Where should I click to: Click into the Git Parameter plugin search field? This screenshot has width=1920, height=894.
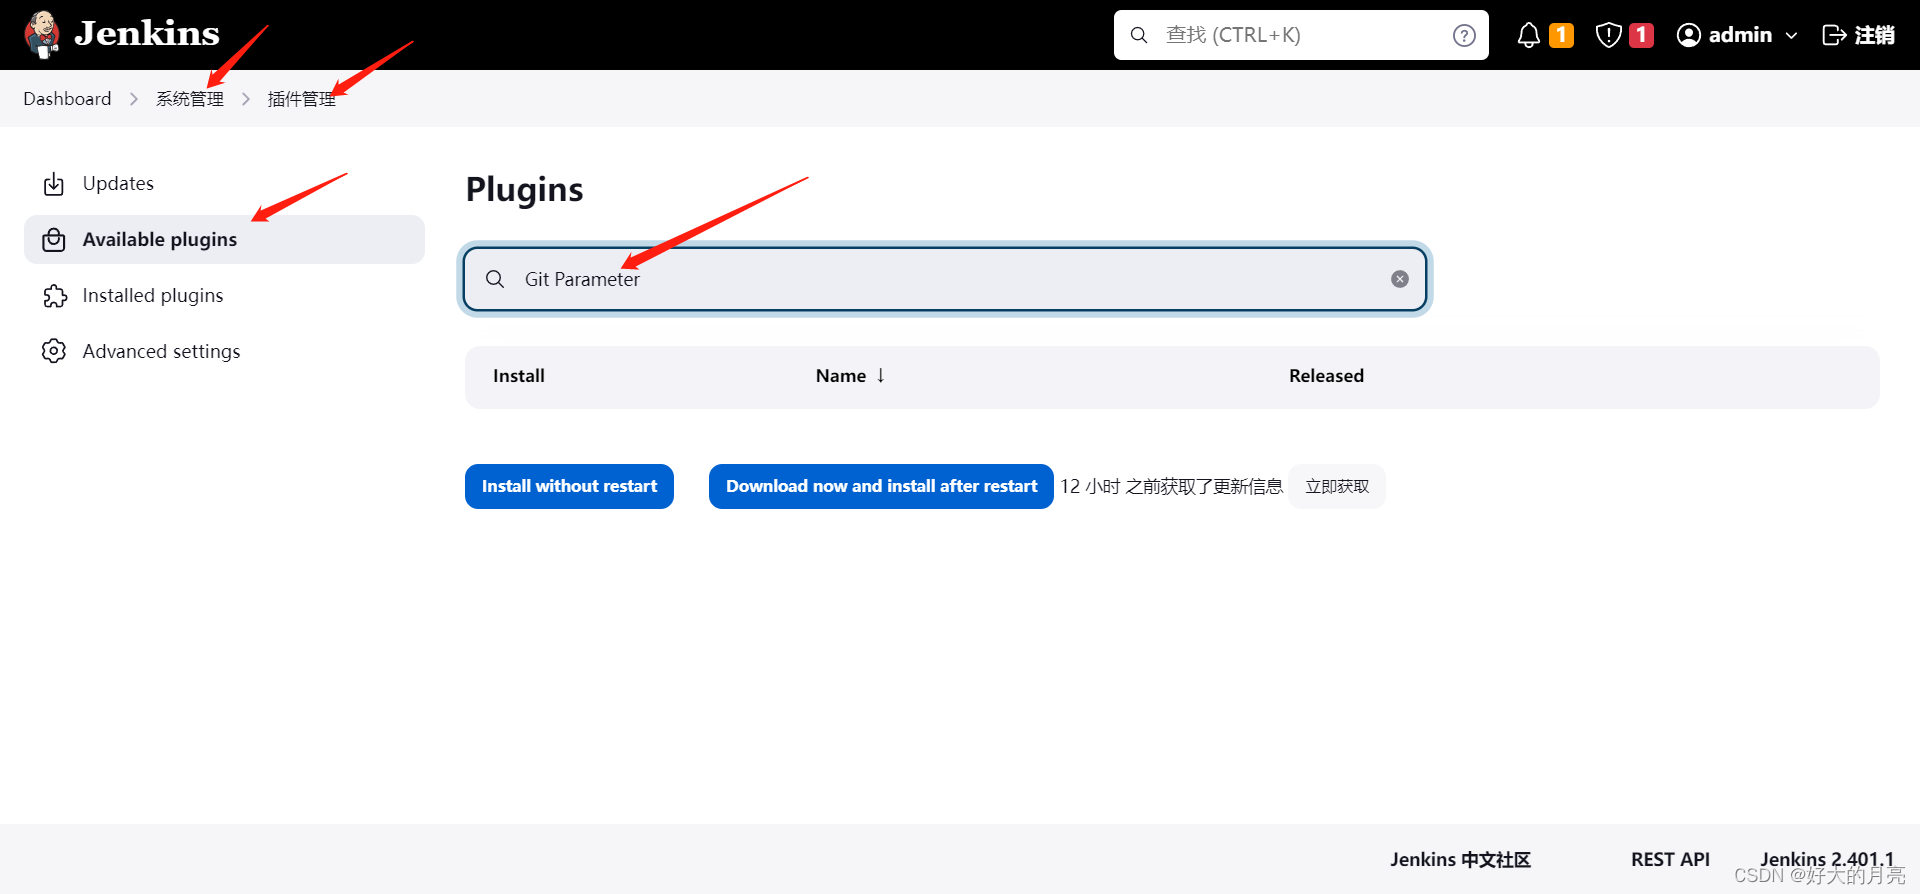click(945, 279)
